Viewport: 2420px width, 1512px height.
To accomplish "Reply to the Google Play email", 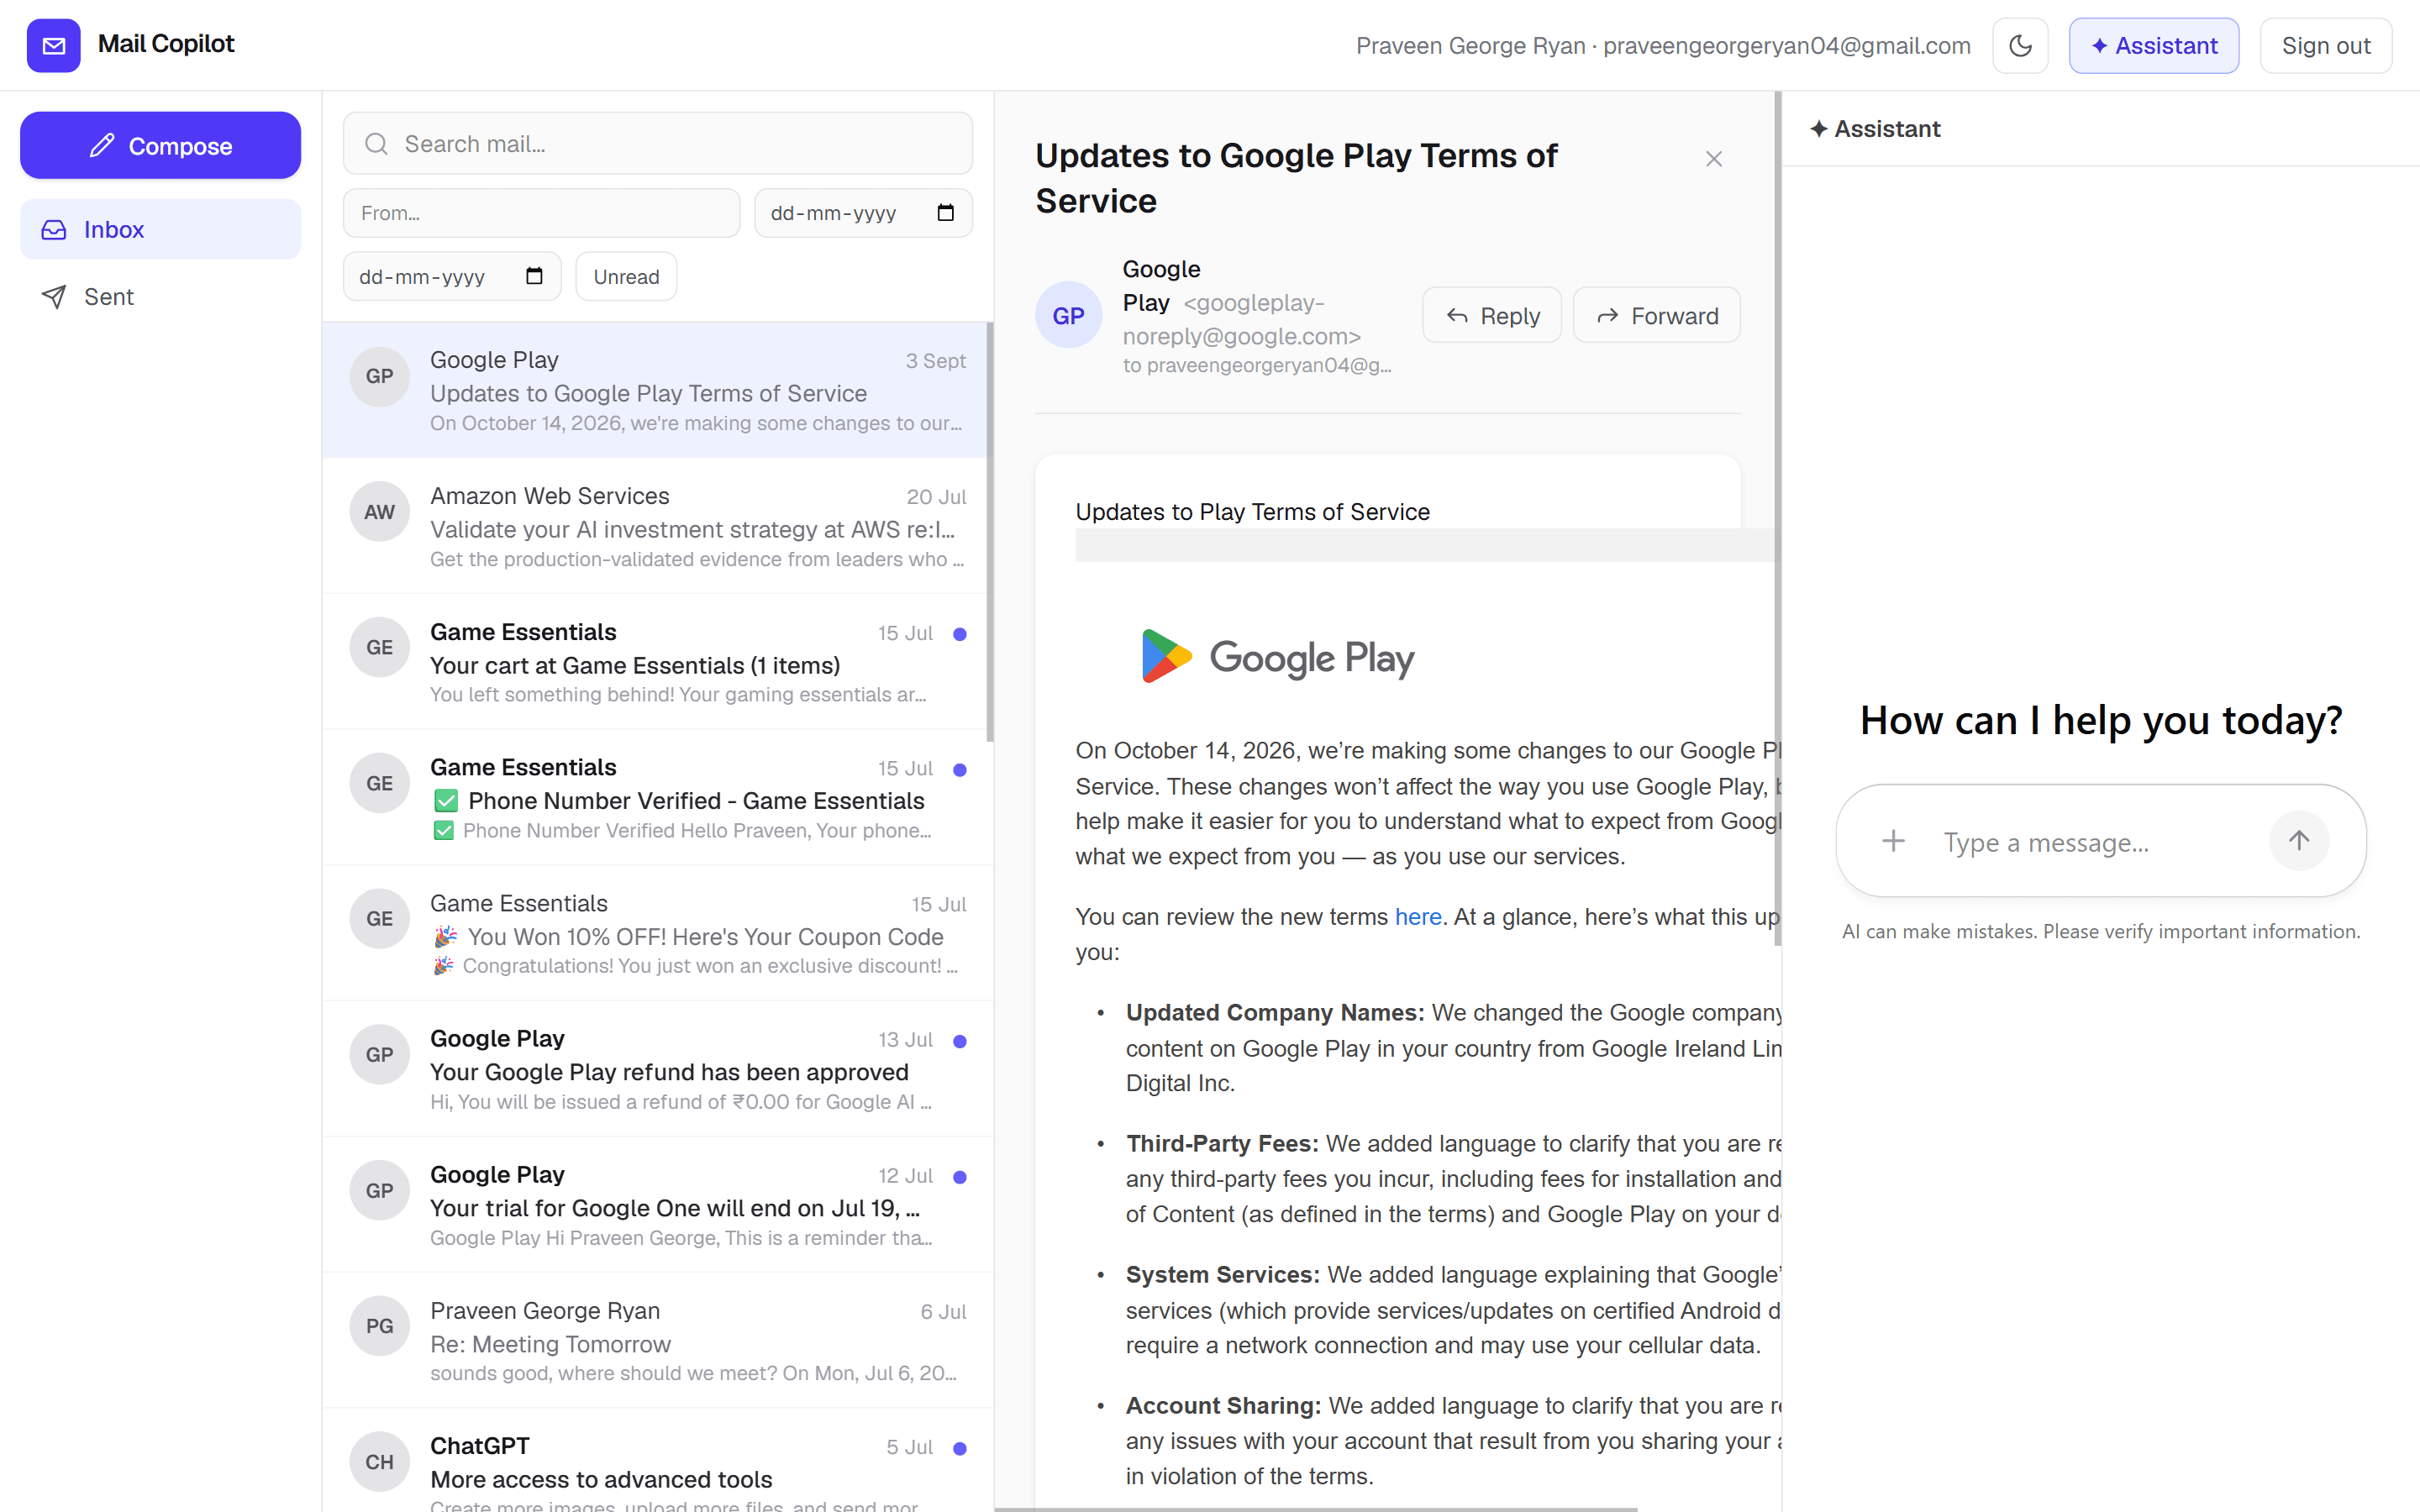I will [1492, 316].
